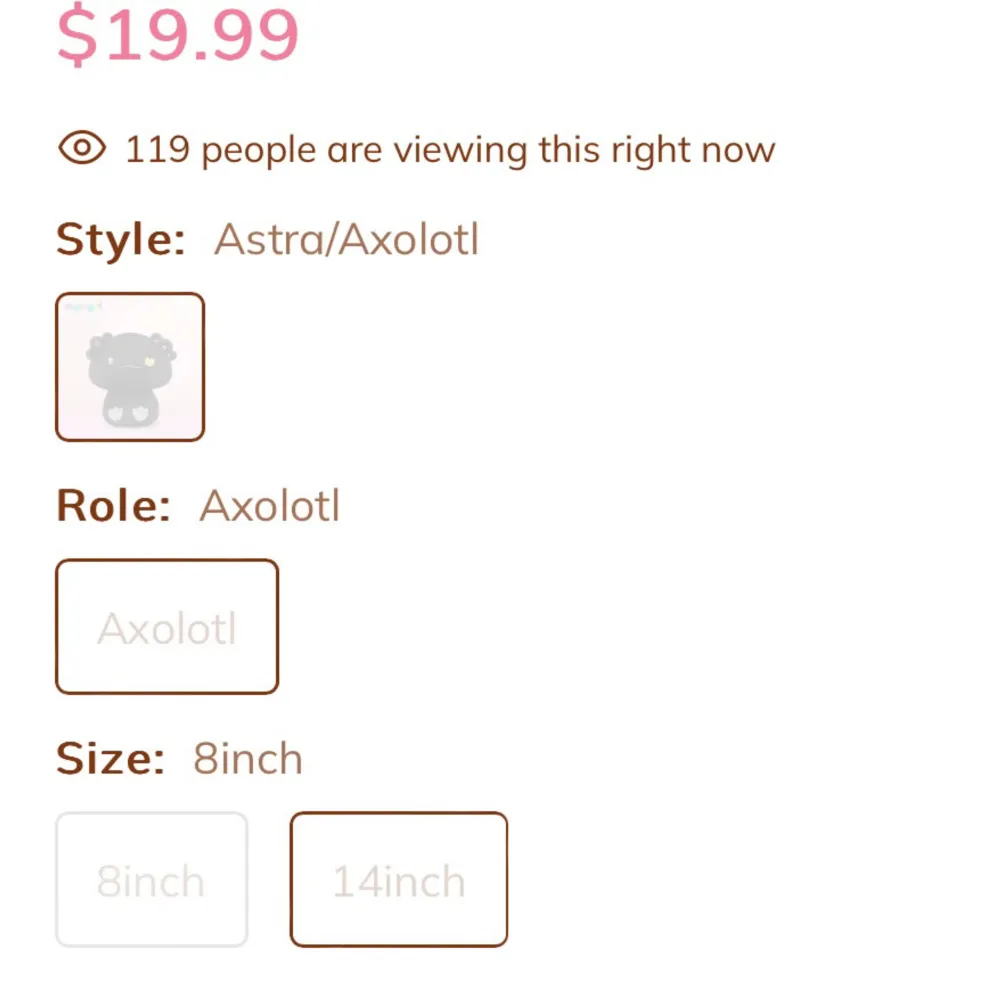Choose the Axolotl role option
This screenshot has width=1000, height=1000.
(167, 627)
